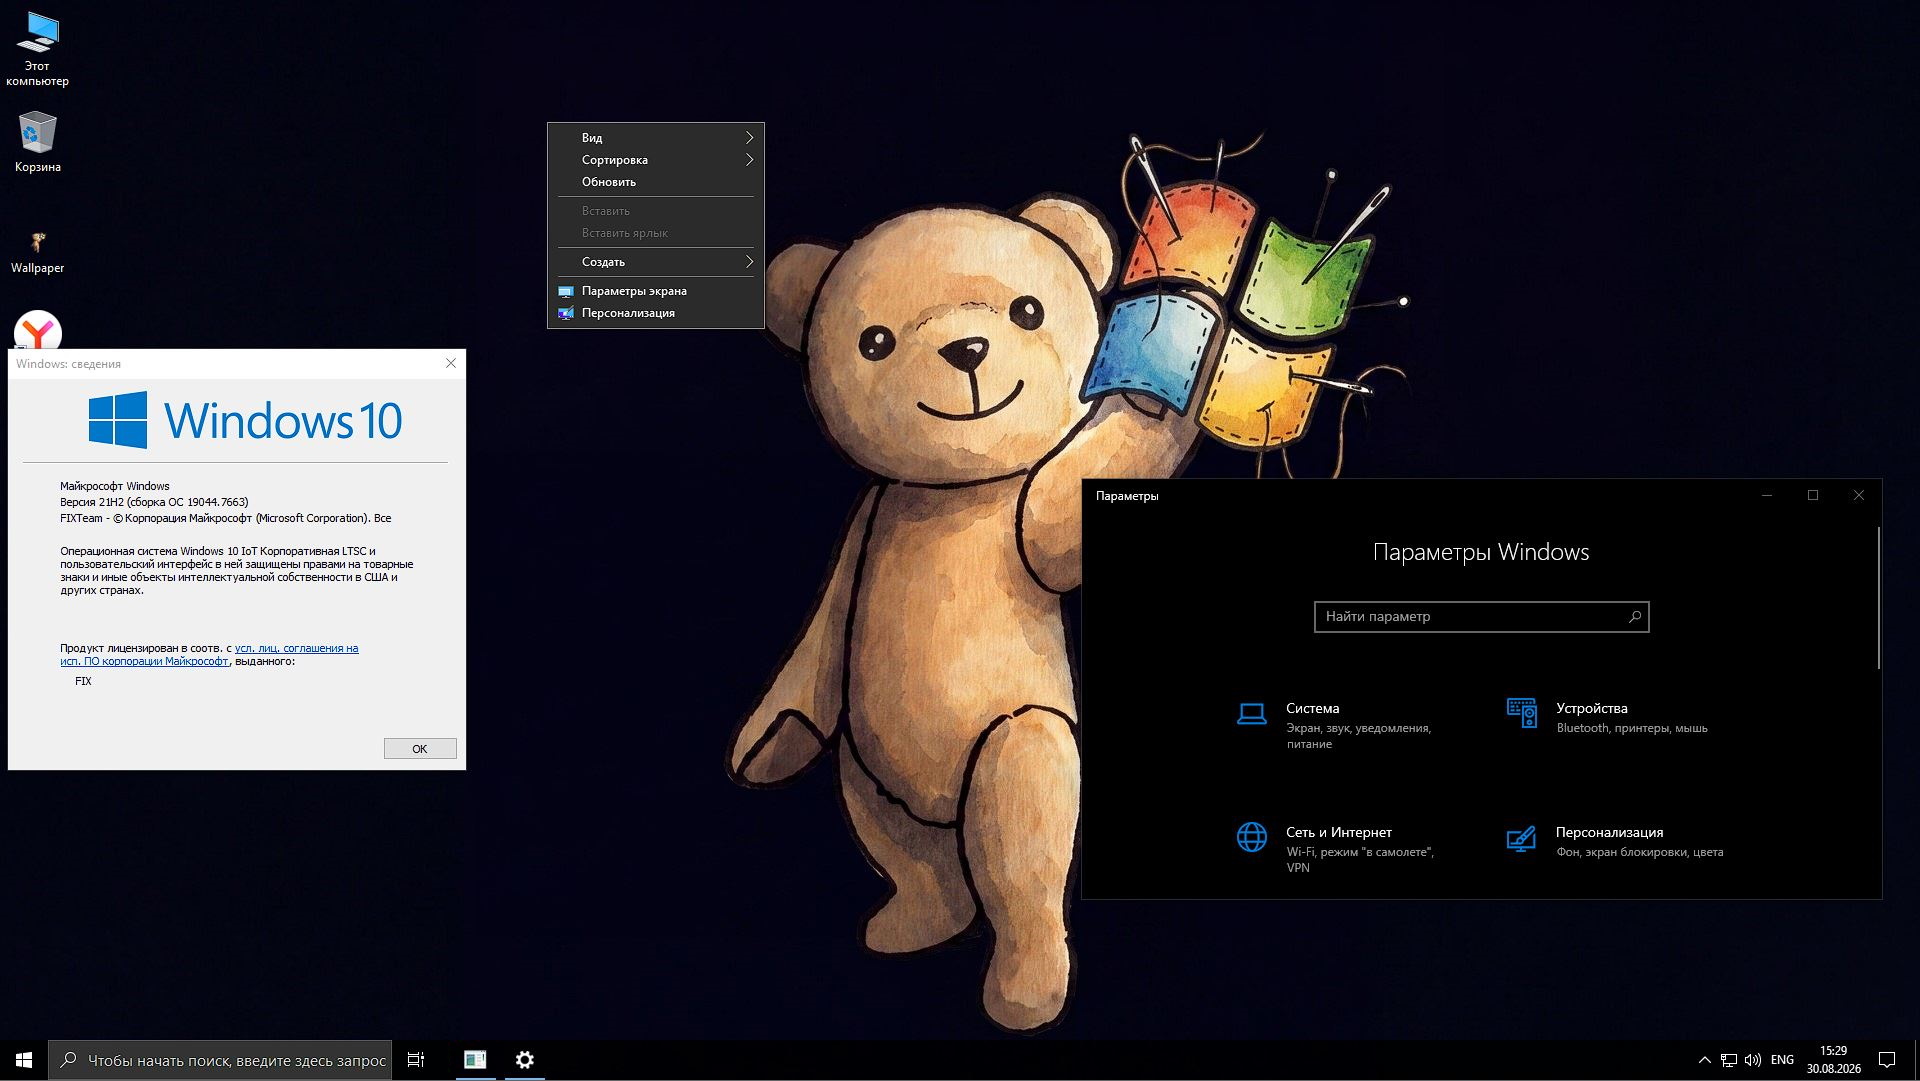The height and width of the screenshot is (1081, 1920).
Task: Close the Параметры window
Action: pos(1858,495)
